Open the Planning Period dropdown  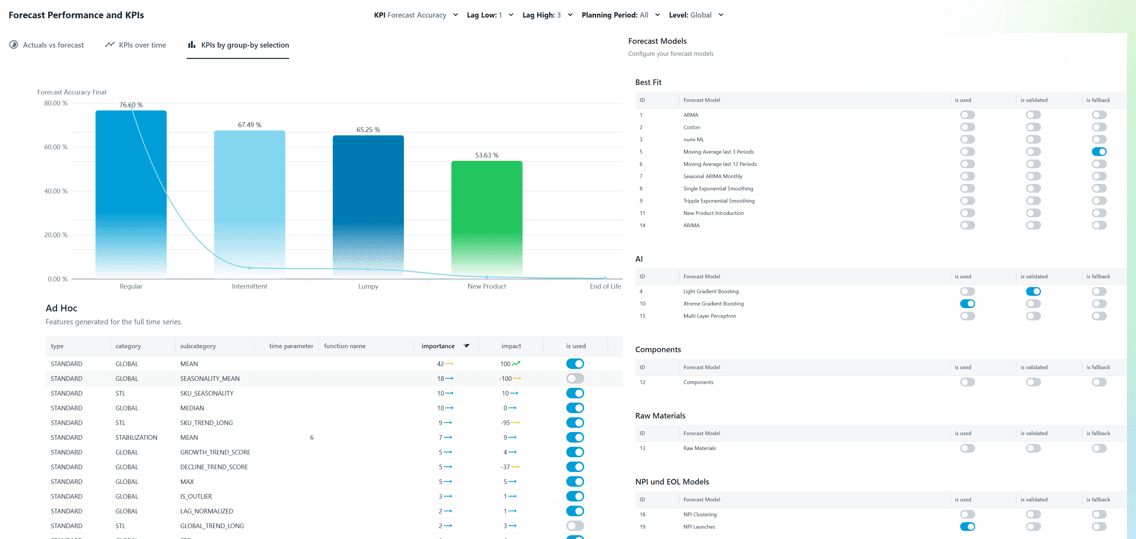pos(620,15)
